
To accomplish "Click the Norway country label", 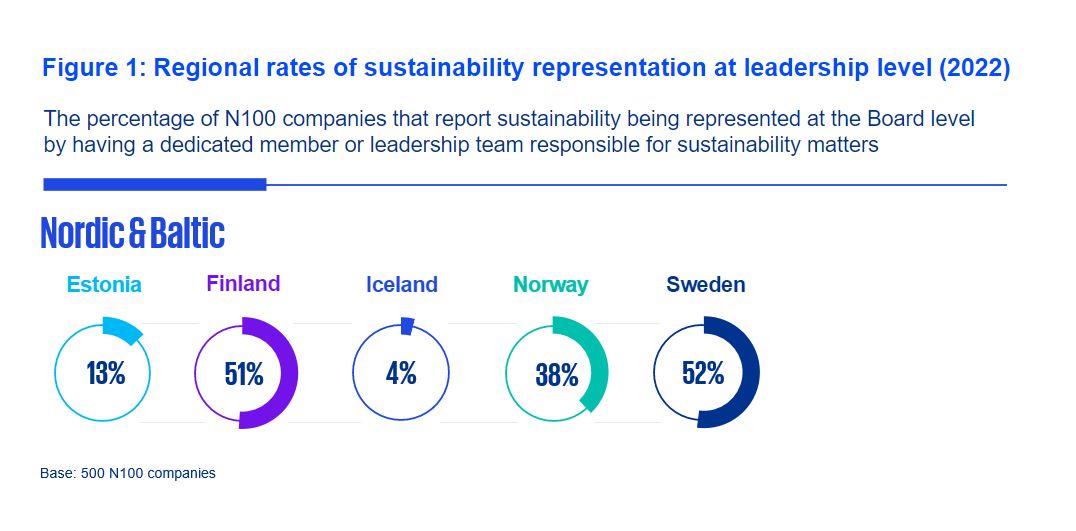I will 551,285.
